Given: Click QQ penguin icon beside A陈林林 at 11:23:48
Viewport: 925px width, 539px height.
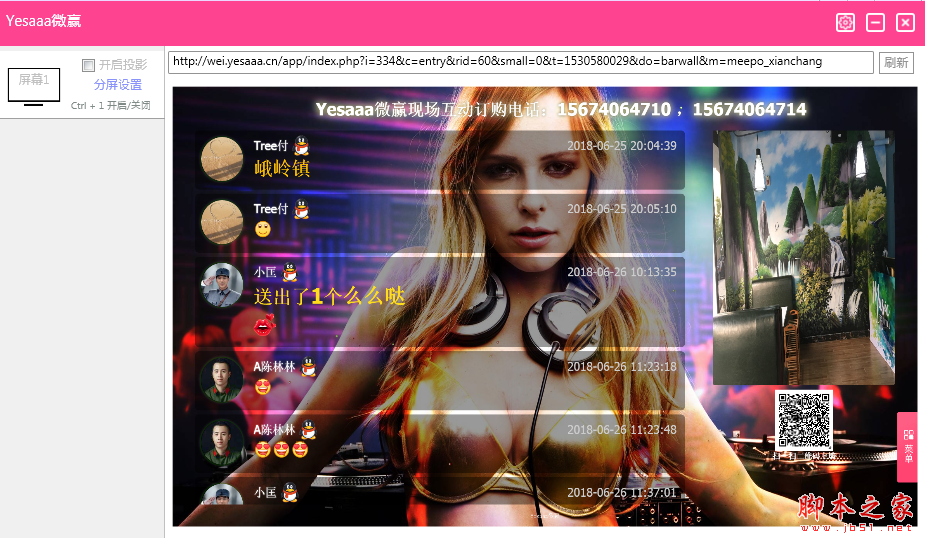Looking at the screenshot, I should (x=309, y=430).
